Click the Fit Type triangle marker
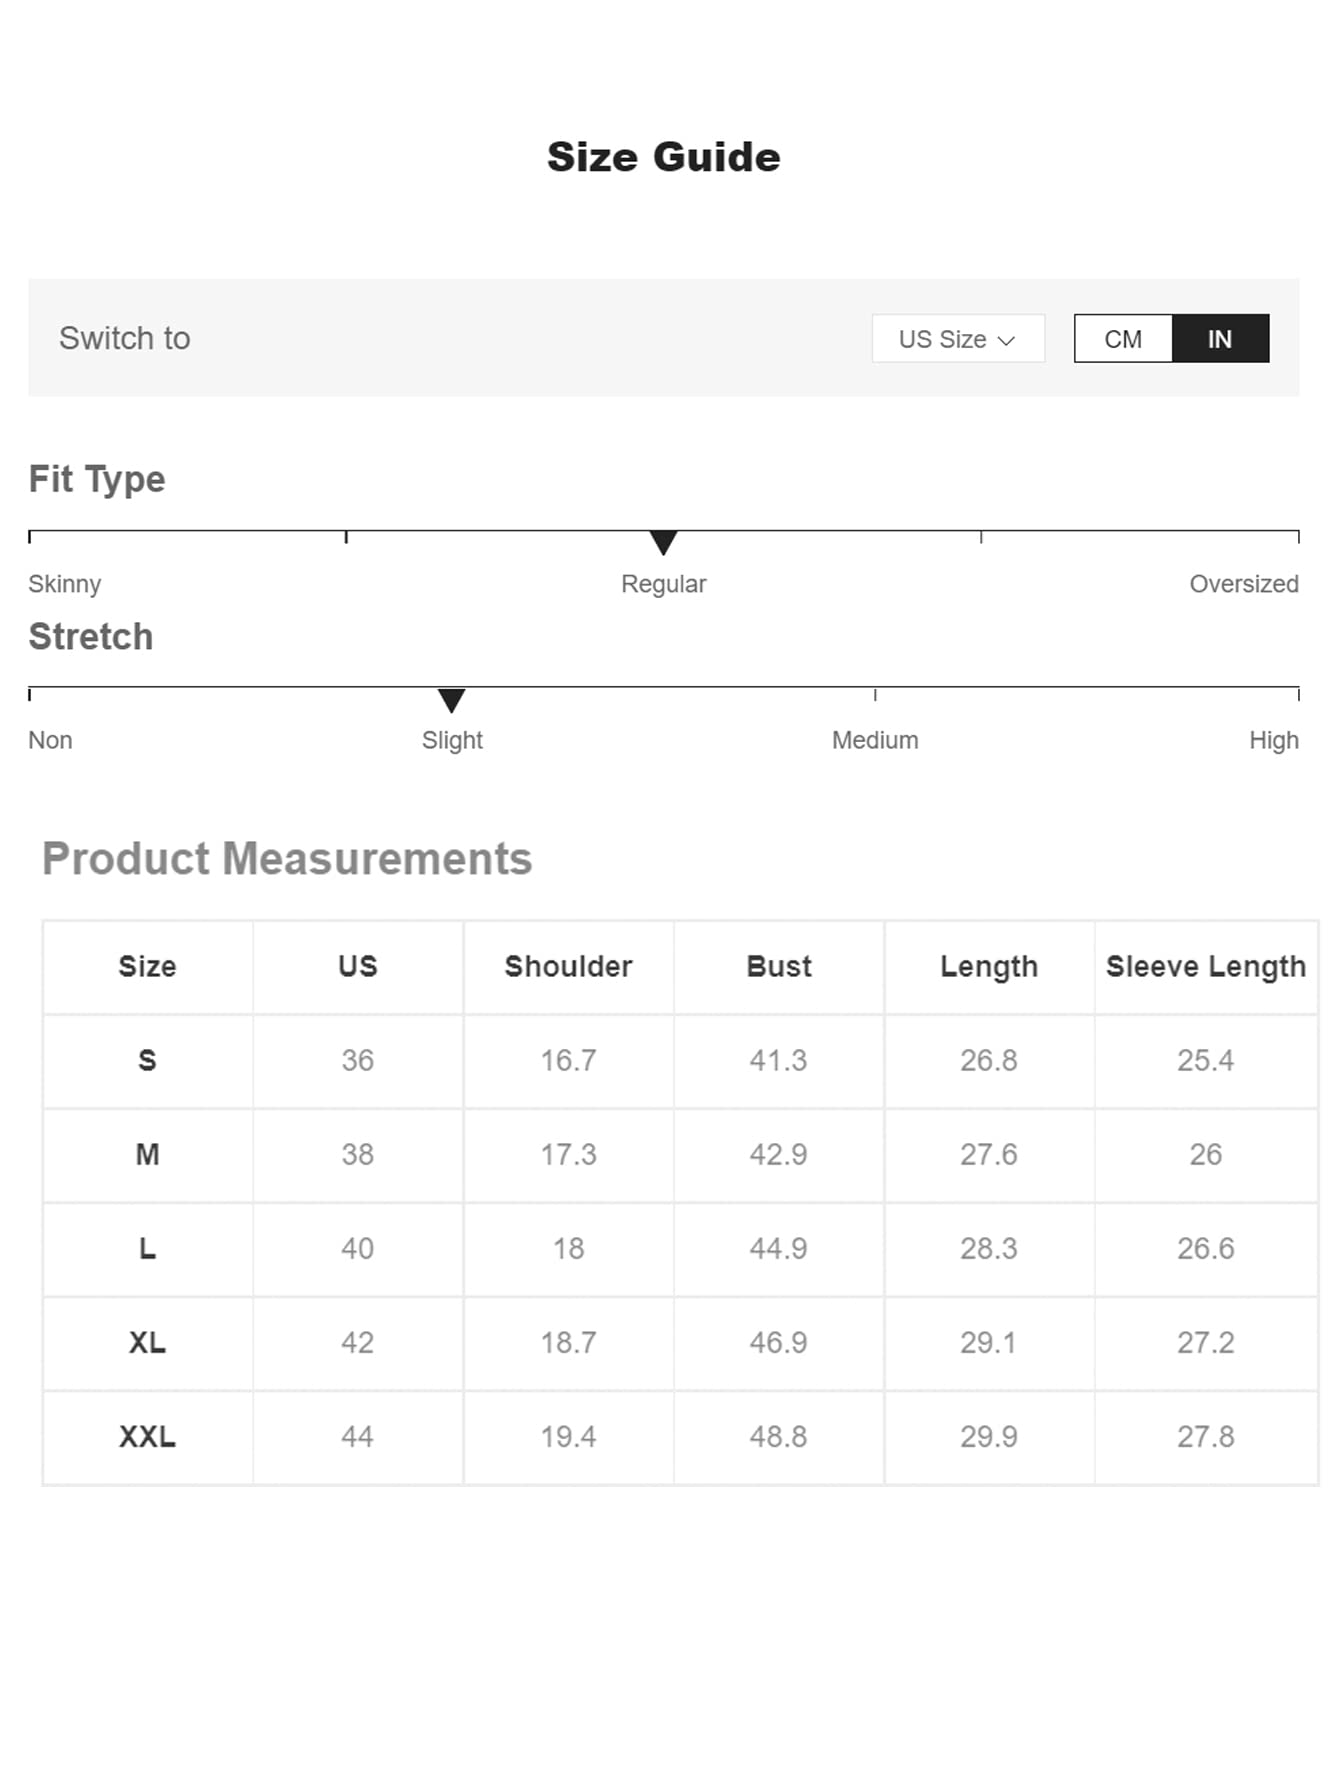 pyautogui.click(x=663, y=543)
